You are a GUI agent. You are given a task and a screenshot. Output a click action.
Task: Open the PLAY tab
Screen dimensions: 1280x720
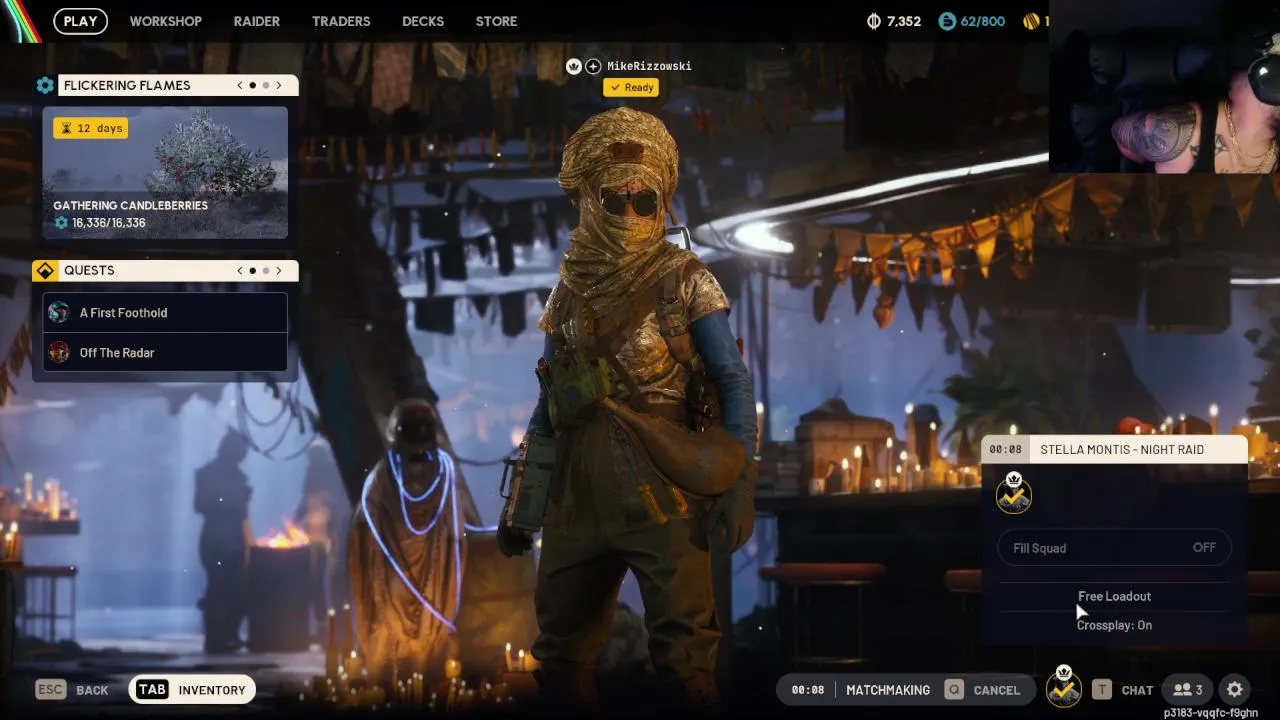coord(80,21)
